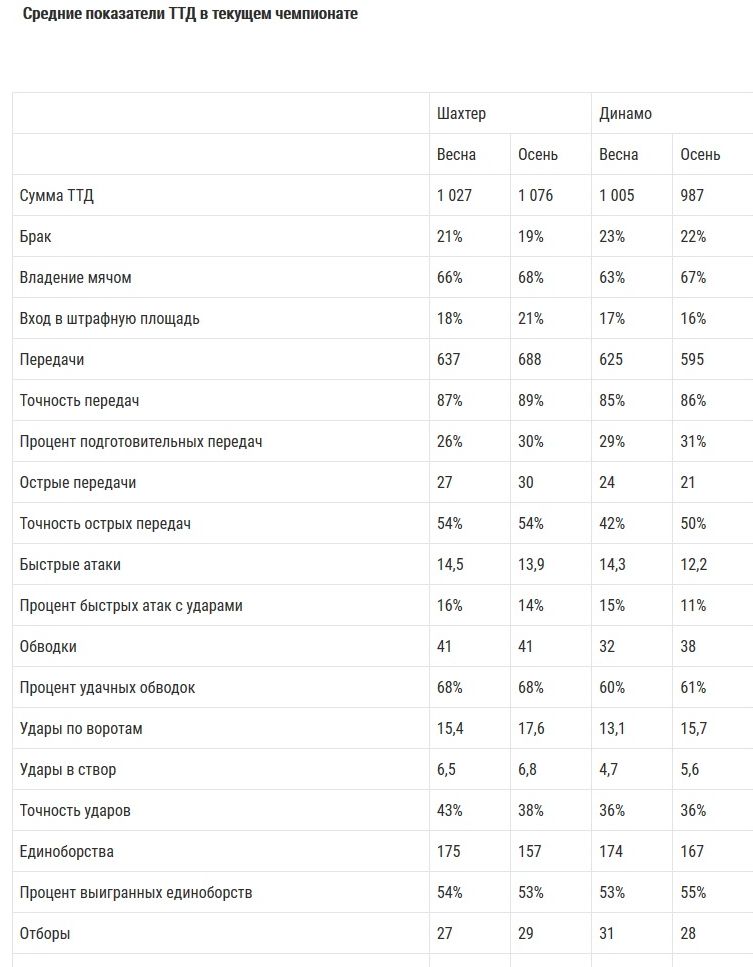This screenshot has width=753, height=967.
Task: Select the Владение мячом row label
Action: click(76, 278)
